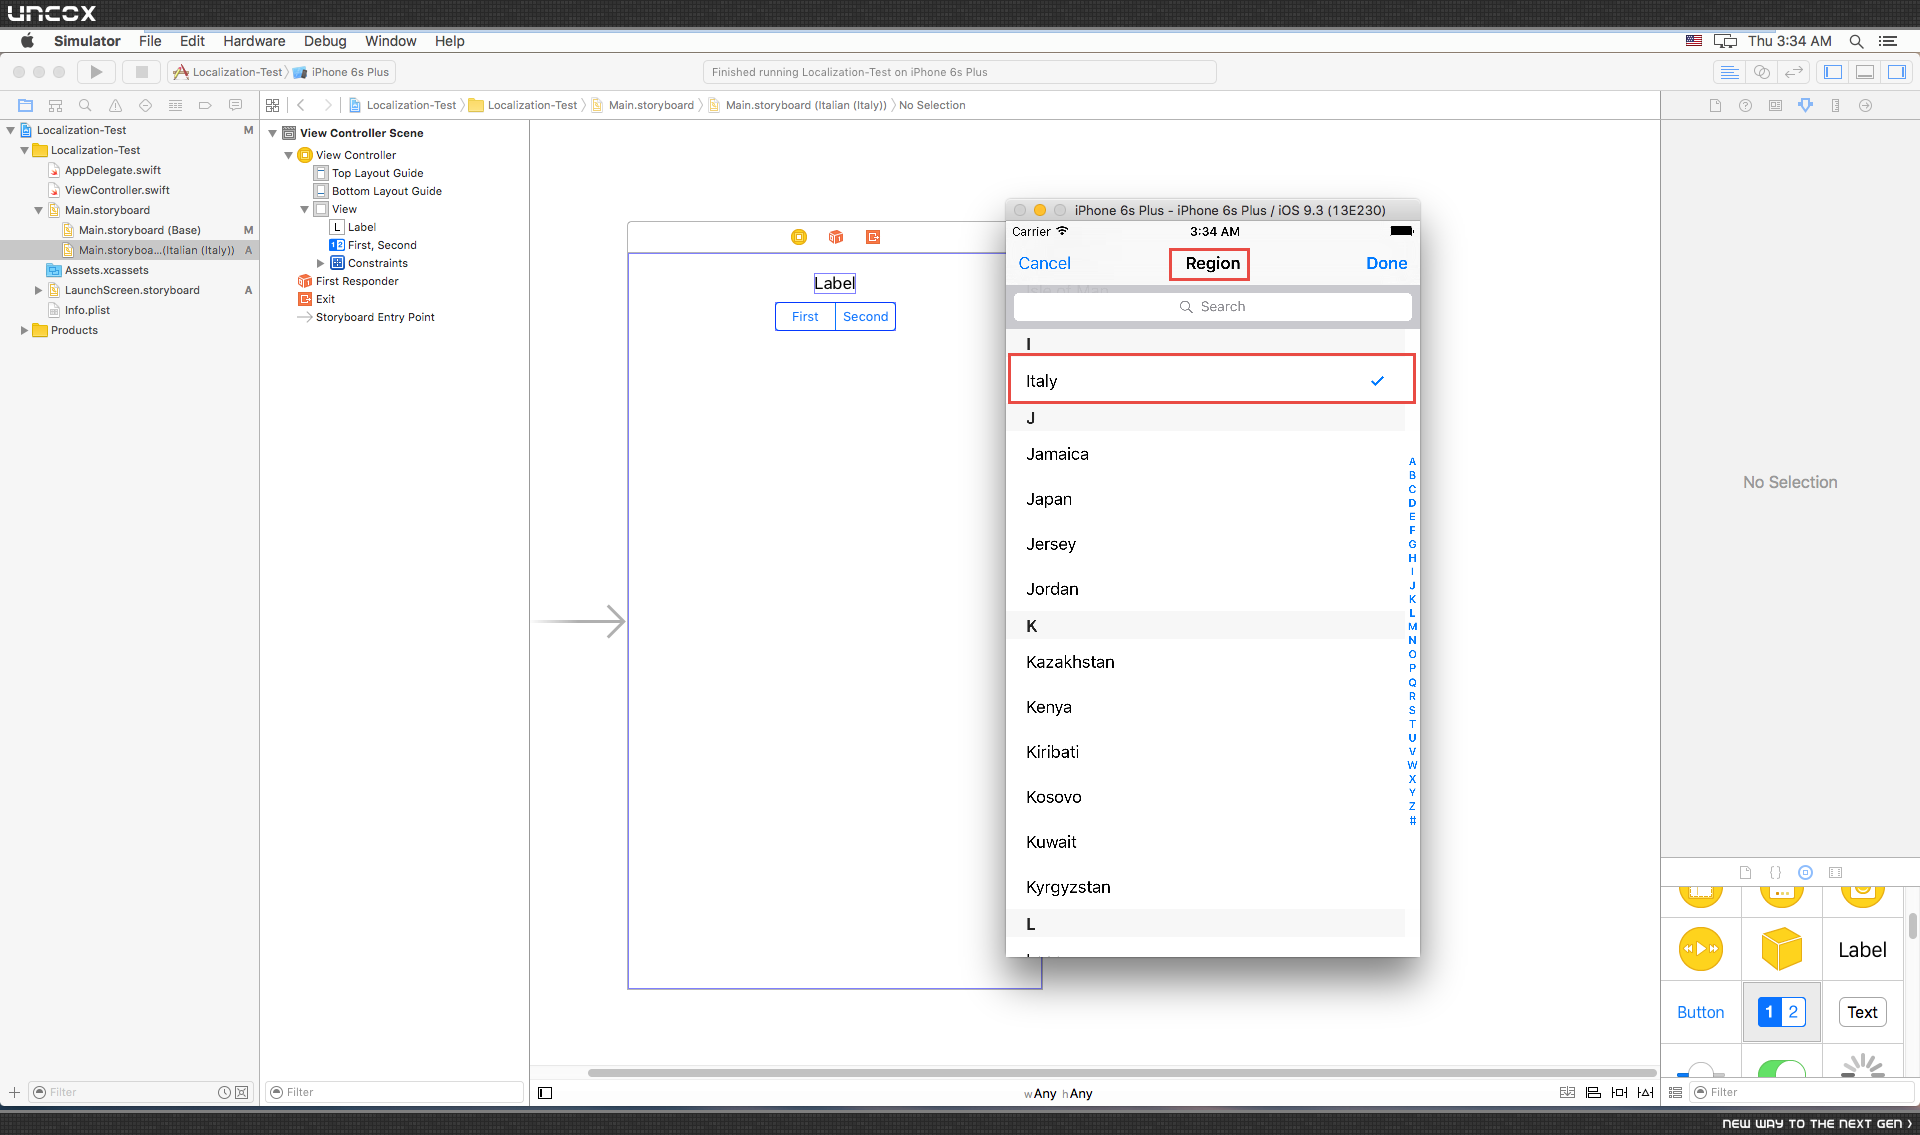Open the Breakpoint navigator tag icon
The width and height of the screenshot is (1920, 1135).
(x=206, y=105)
